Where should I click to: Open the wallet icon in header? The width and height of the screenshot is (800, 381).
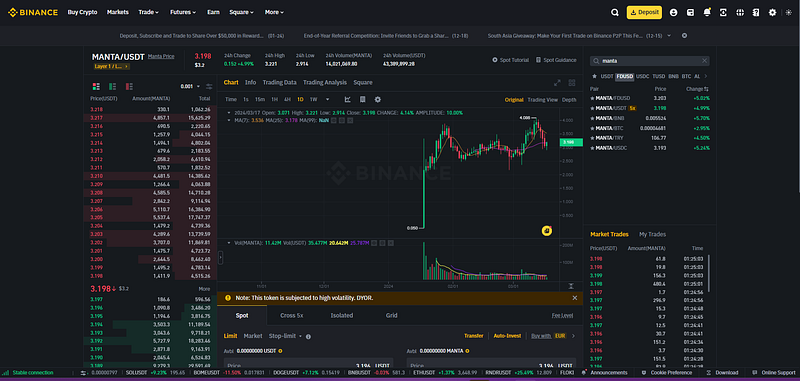[x=690, y=12]
